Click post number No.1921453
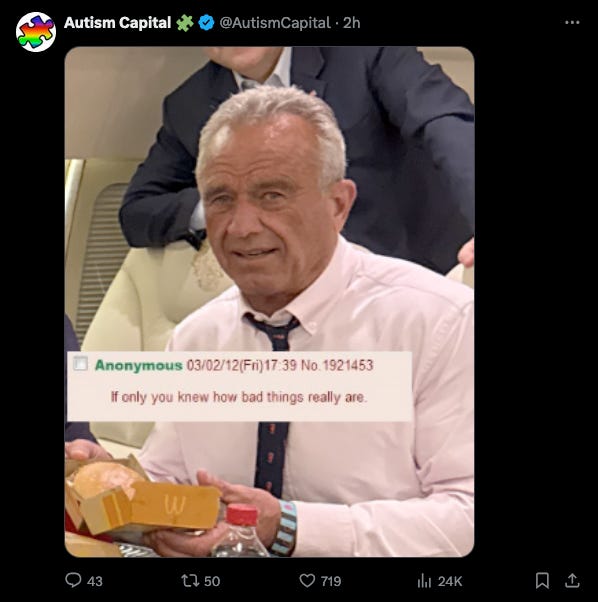The width and height of the screenshot is (598, 602). [337, 365]
